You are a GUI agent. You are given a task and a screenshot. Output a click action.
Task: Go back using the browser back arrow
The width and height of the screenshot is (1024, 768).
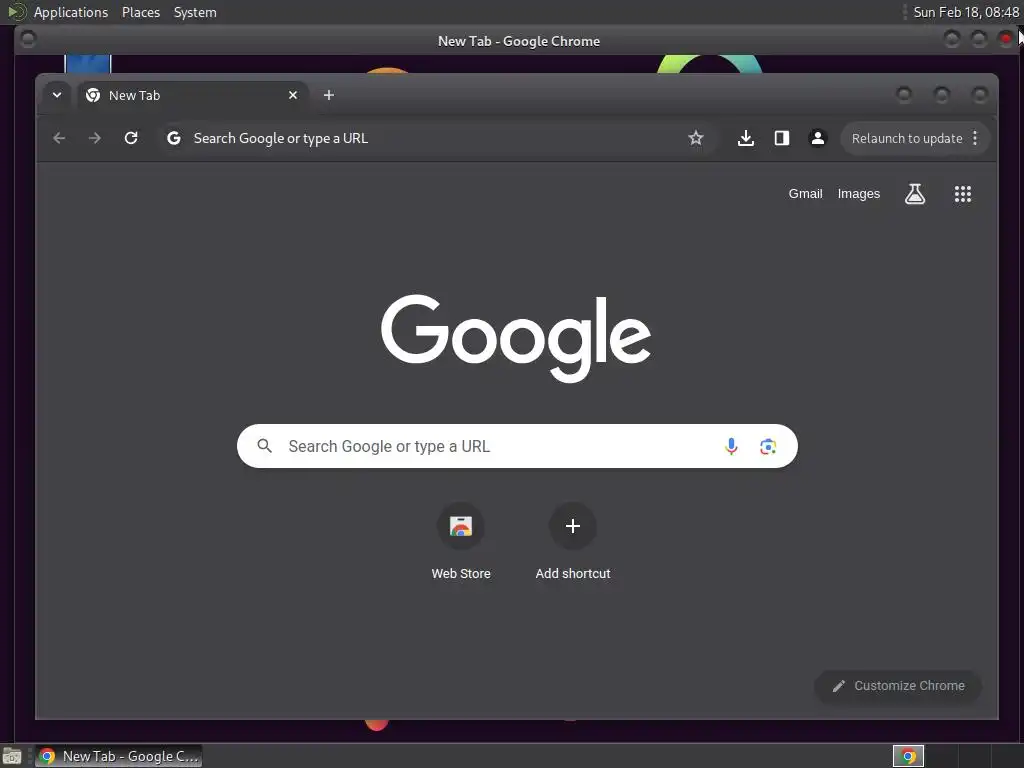click(59, 138)
